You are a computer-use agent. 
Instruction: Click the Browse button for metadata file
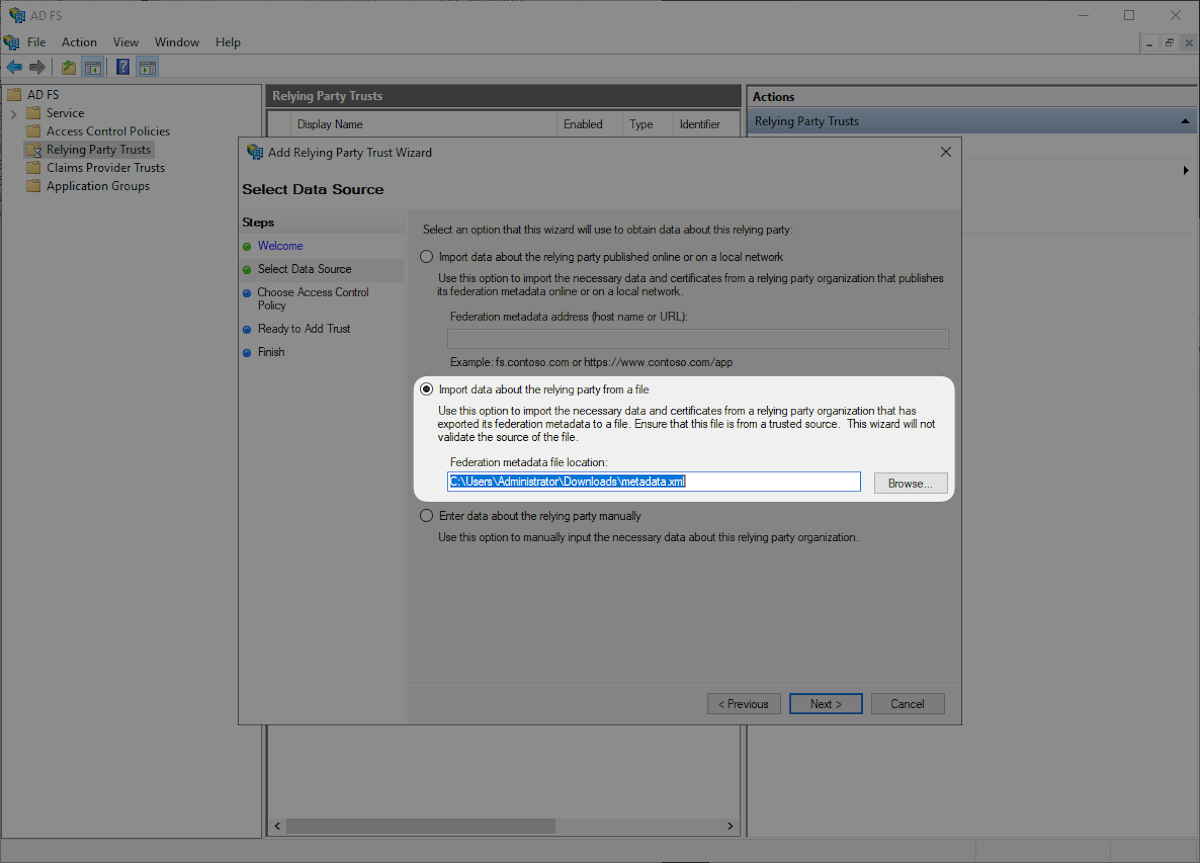[910, 481]
